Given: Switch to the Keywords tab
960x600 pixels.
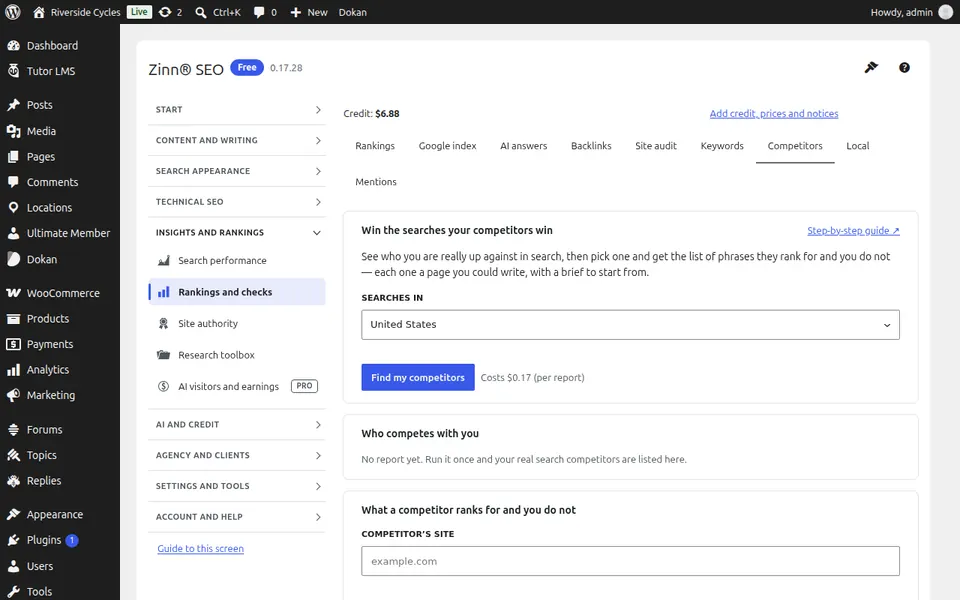Looking at the screenshot, I should pyautogui.click(x=722, y=146).
